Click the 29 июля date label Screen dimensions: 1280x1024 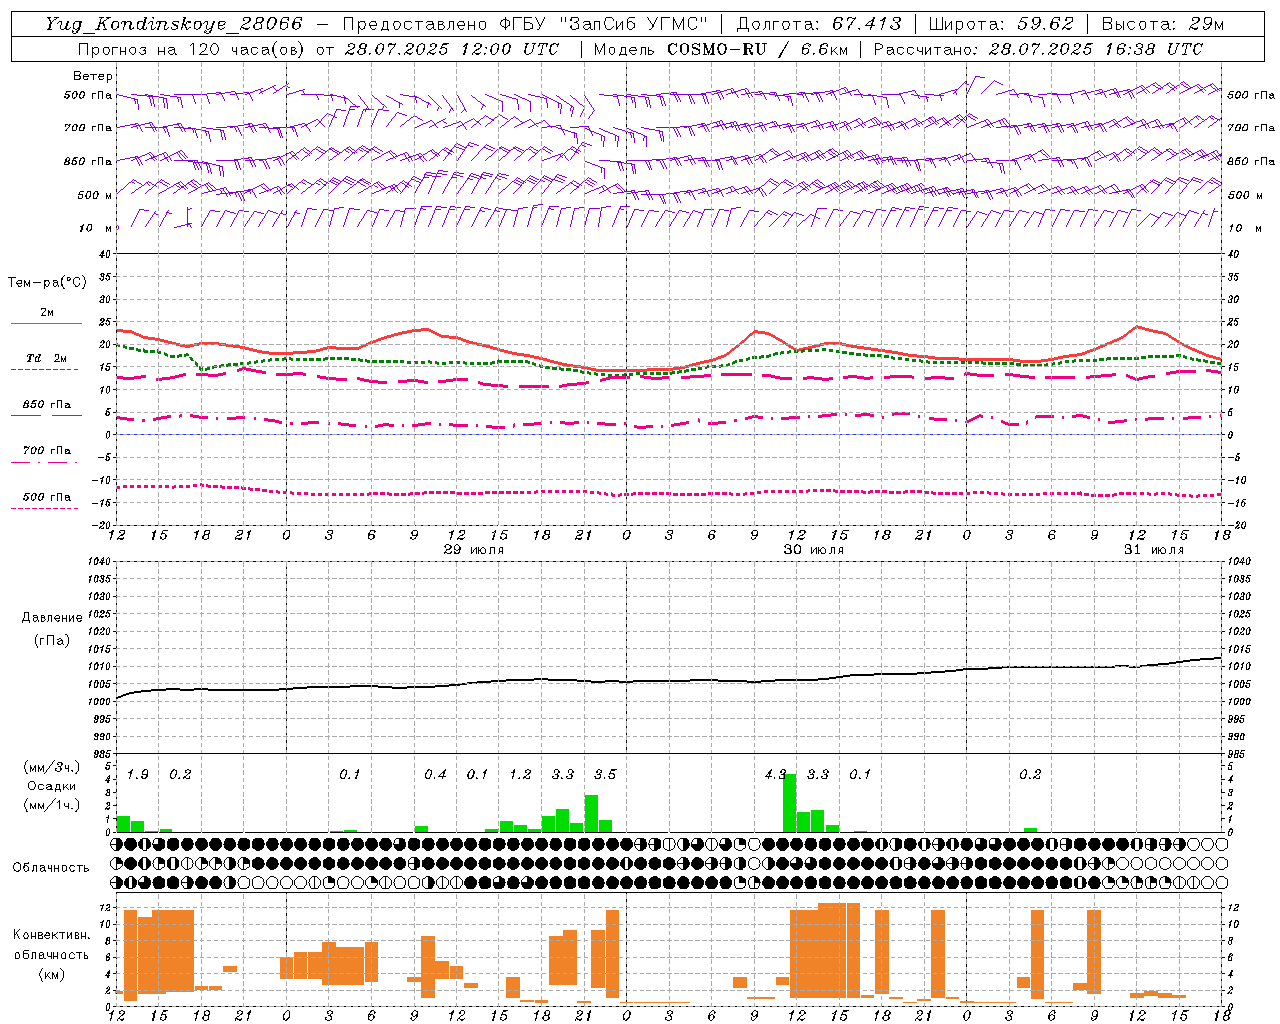pyautogui.click(x=474, y=550)
